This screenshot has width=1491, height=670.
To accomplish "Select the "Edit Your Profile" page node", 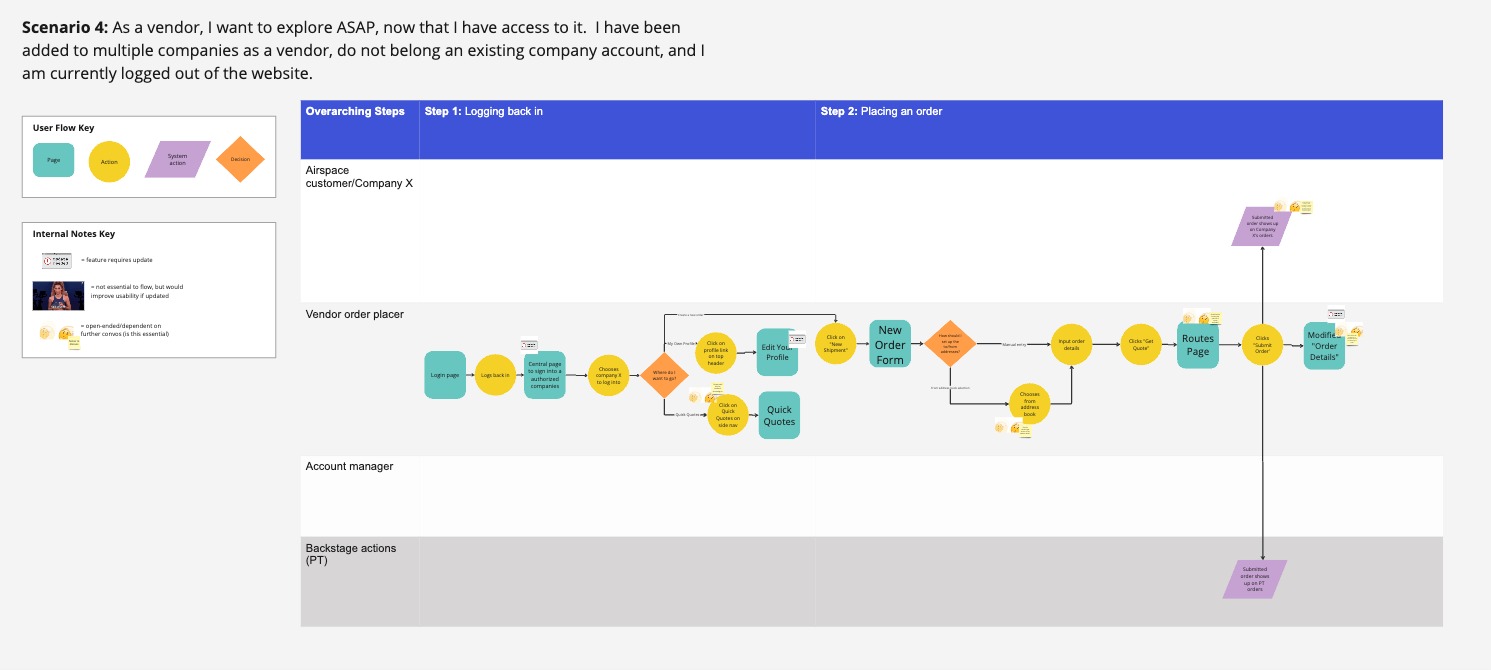I will click(777, 352).
